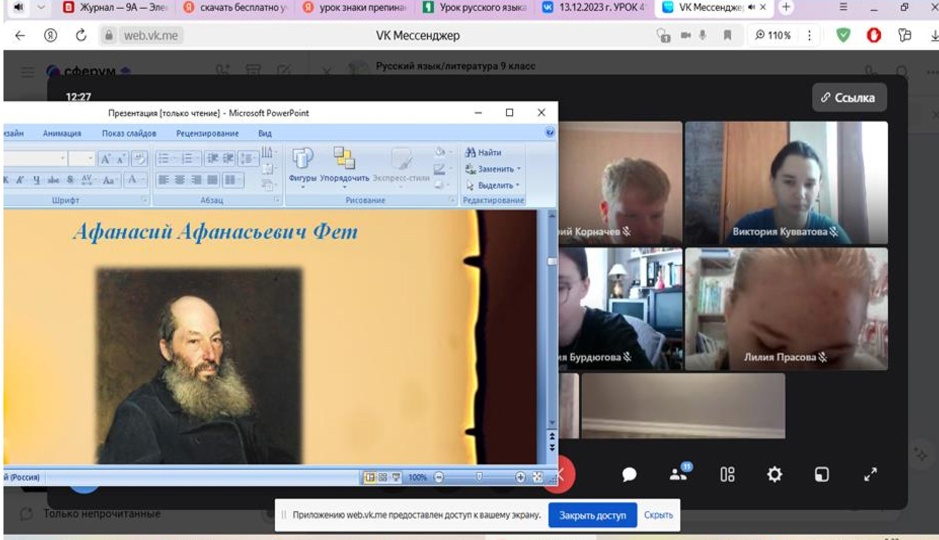The height and width of the screenshot is (540, 939).
Task: Click Скрыть link in sharing notice
Action: [x=658, y=515]
